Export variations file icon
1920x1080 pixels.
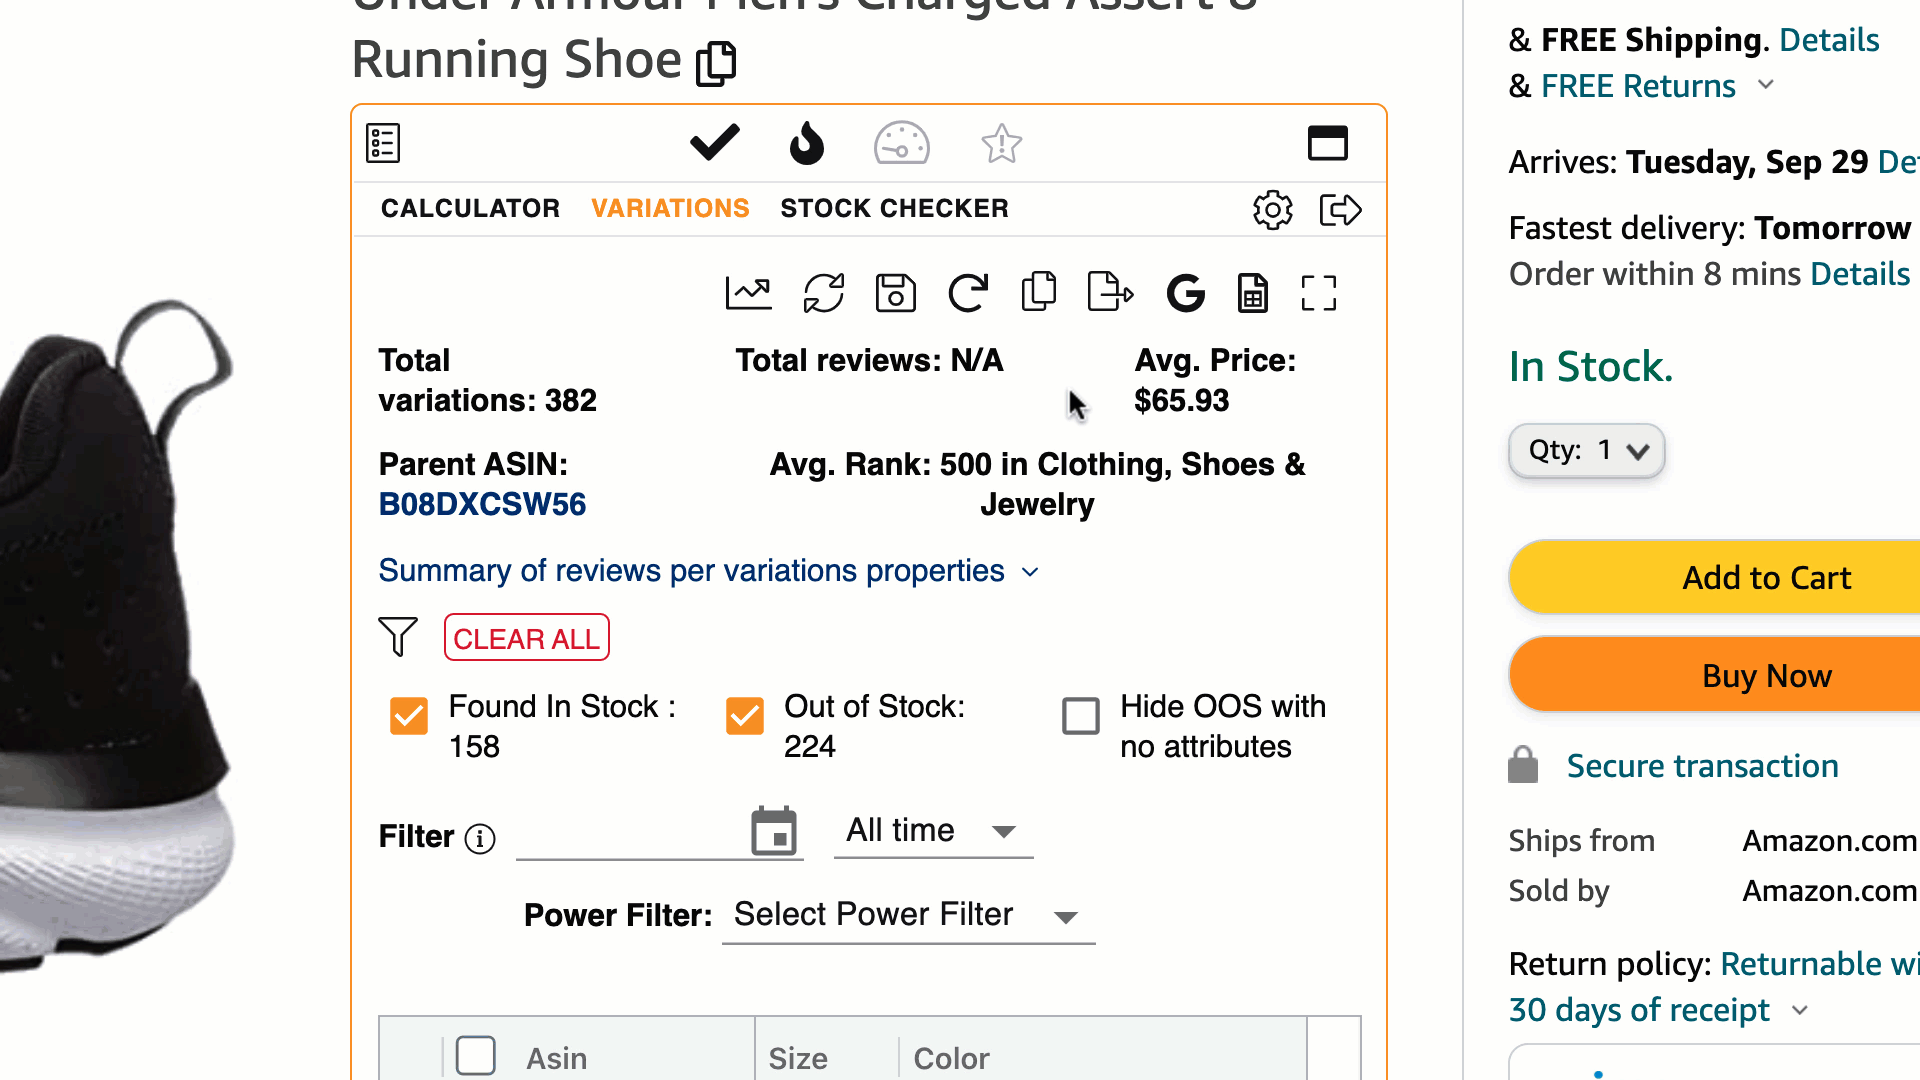pyautogui.click(x=1110, y=292)
